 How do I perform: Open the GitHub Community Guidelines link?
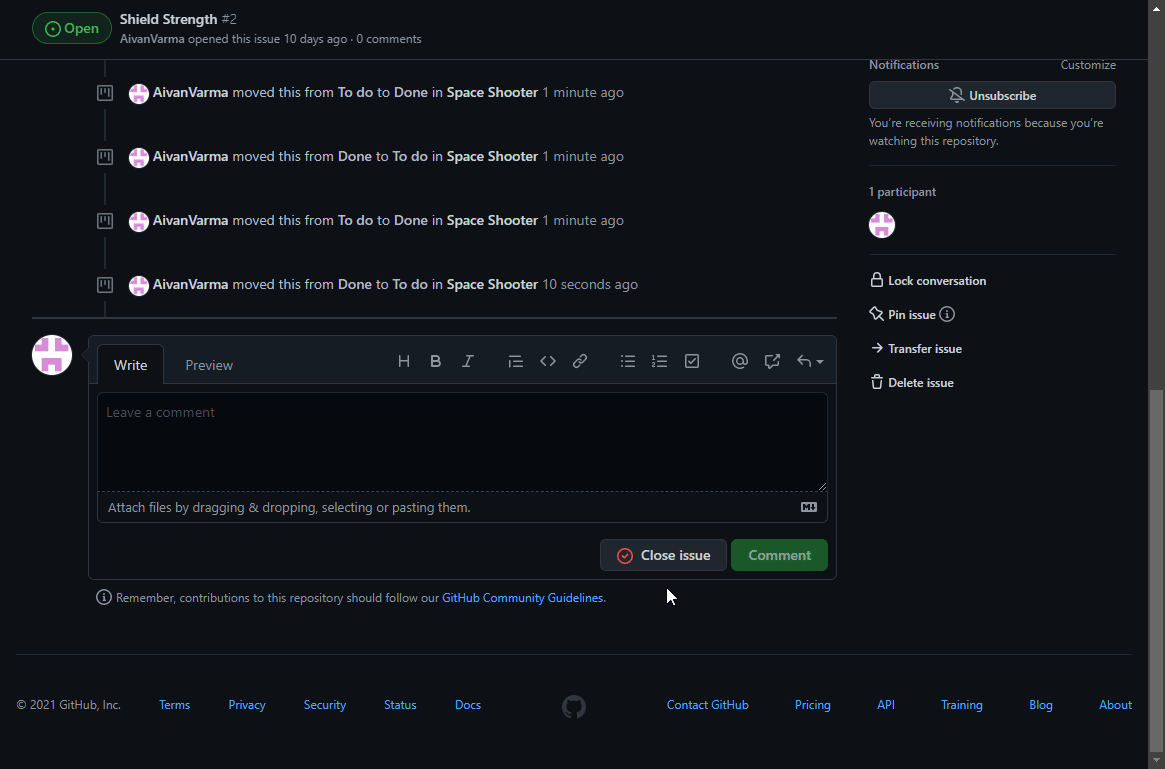point(522,597)
